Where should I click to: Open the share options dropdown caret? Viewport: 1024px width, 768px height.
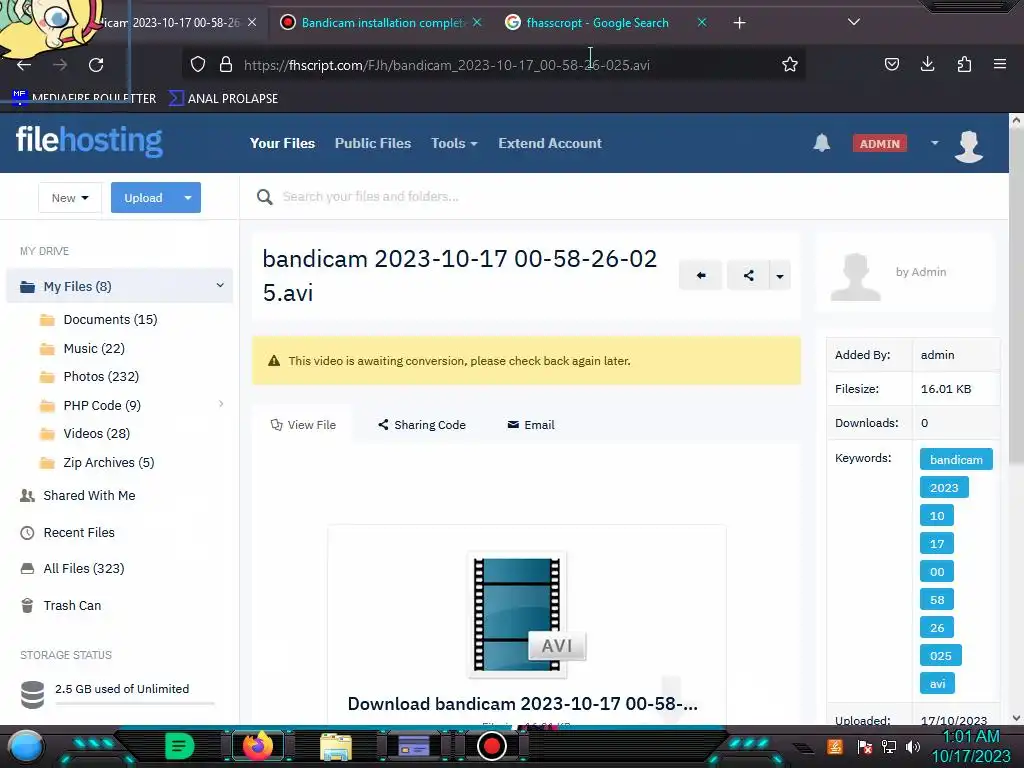coord(780,276)
